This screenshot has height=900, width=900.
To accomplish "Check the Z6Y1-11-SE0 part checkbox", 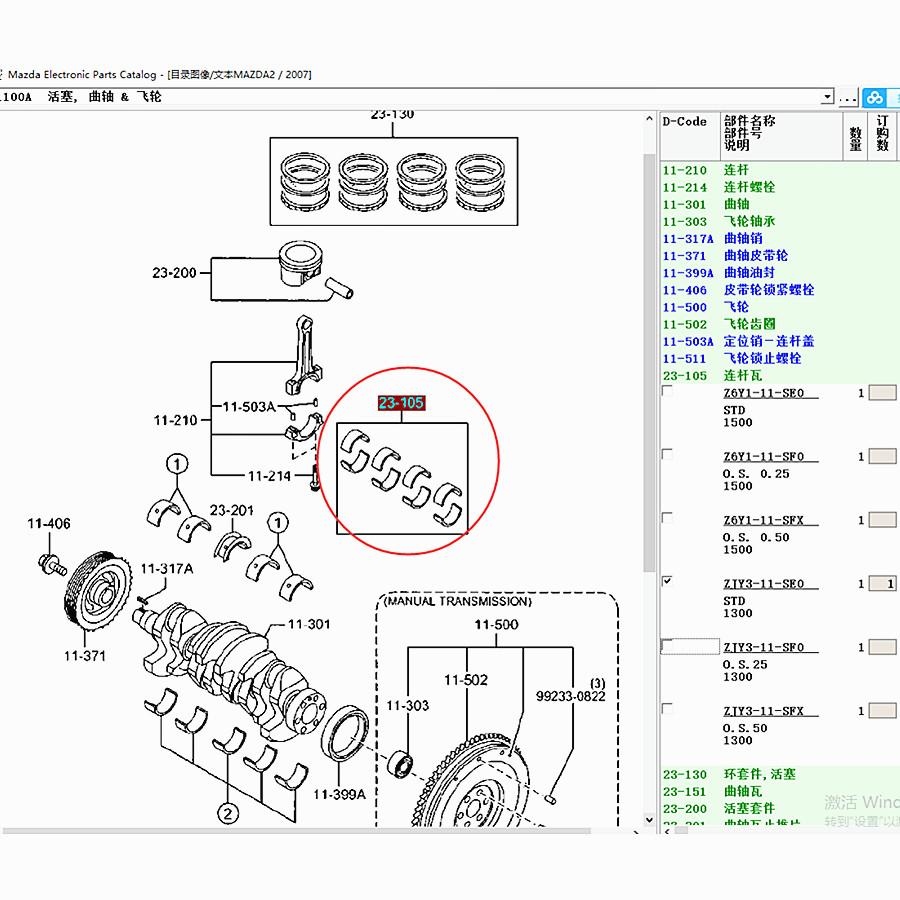I will [667, 391].
